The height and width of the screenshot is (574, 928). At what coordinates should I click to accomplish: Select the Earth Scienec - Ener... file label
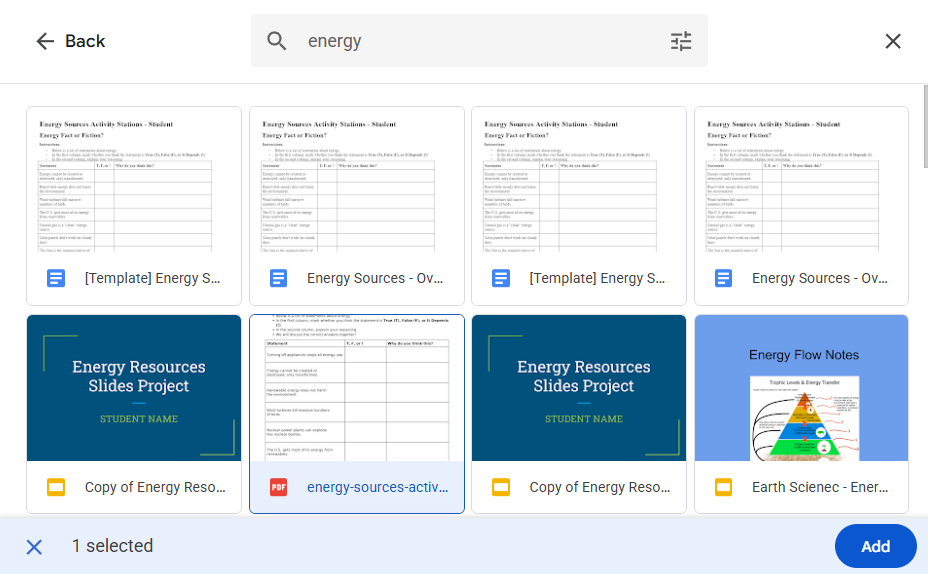[x=819, y=487]
